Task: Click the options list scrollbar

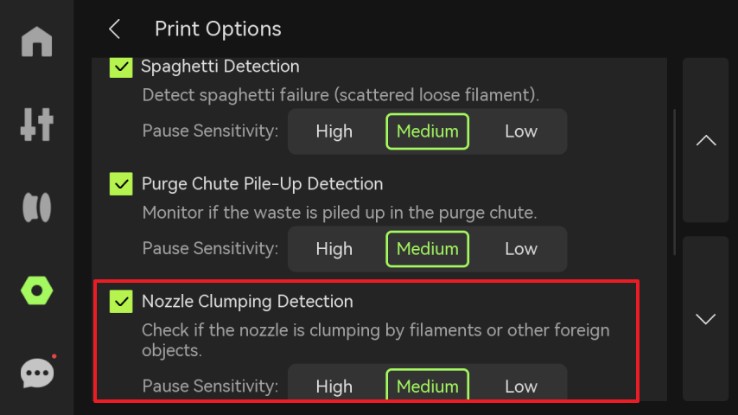Action: 676,180
